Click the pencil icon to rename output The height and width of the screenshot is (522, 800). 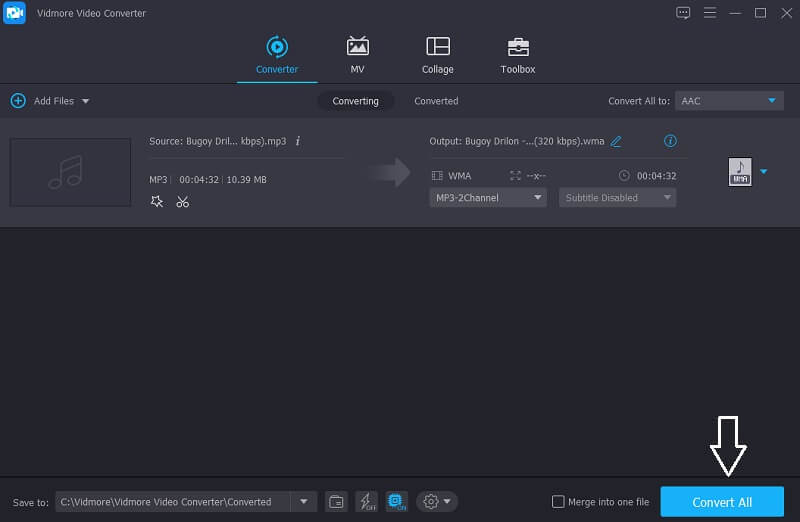(x=616, y=141)
